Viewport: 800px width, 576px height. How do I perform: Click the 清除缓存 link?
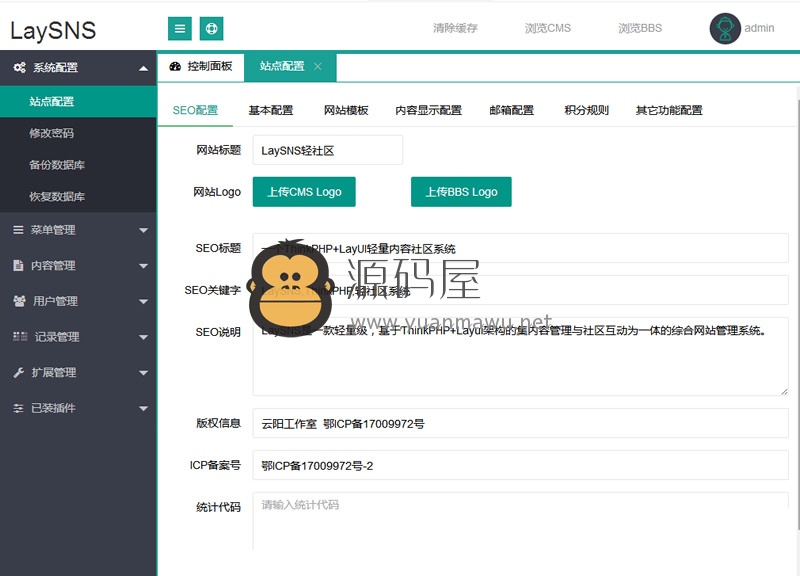tap(455, 28)
